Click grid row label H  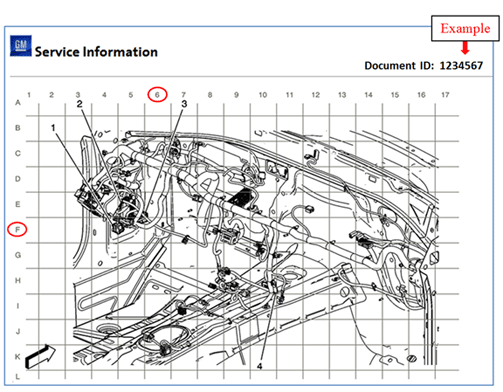click(18, 280)
